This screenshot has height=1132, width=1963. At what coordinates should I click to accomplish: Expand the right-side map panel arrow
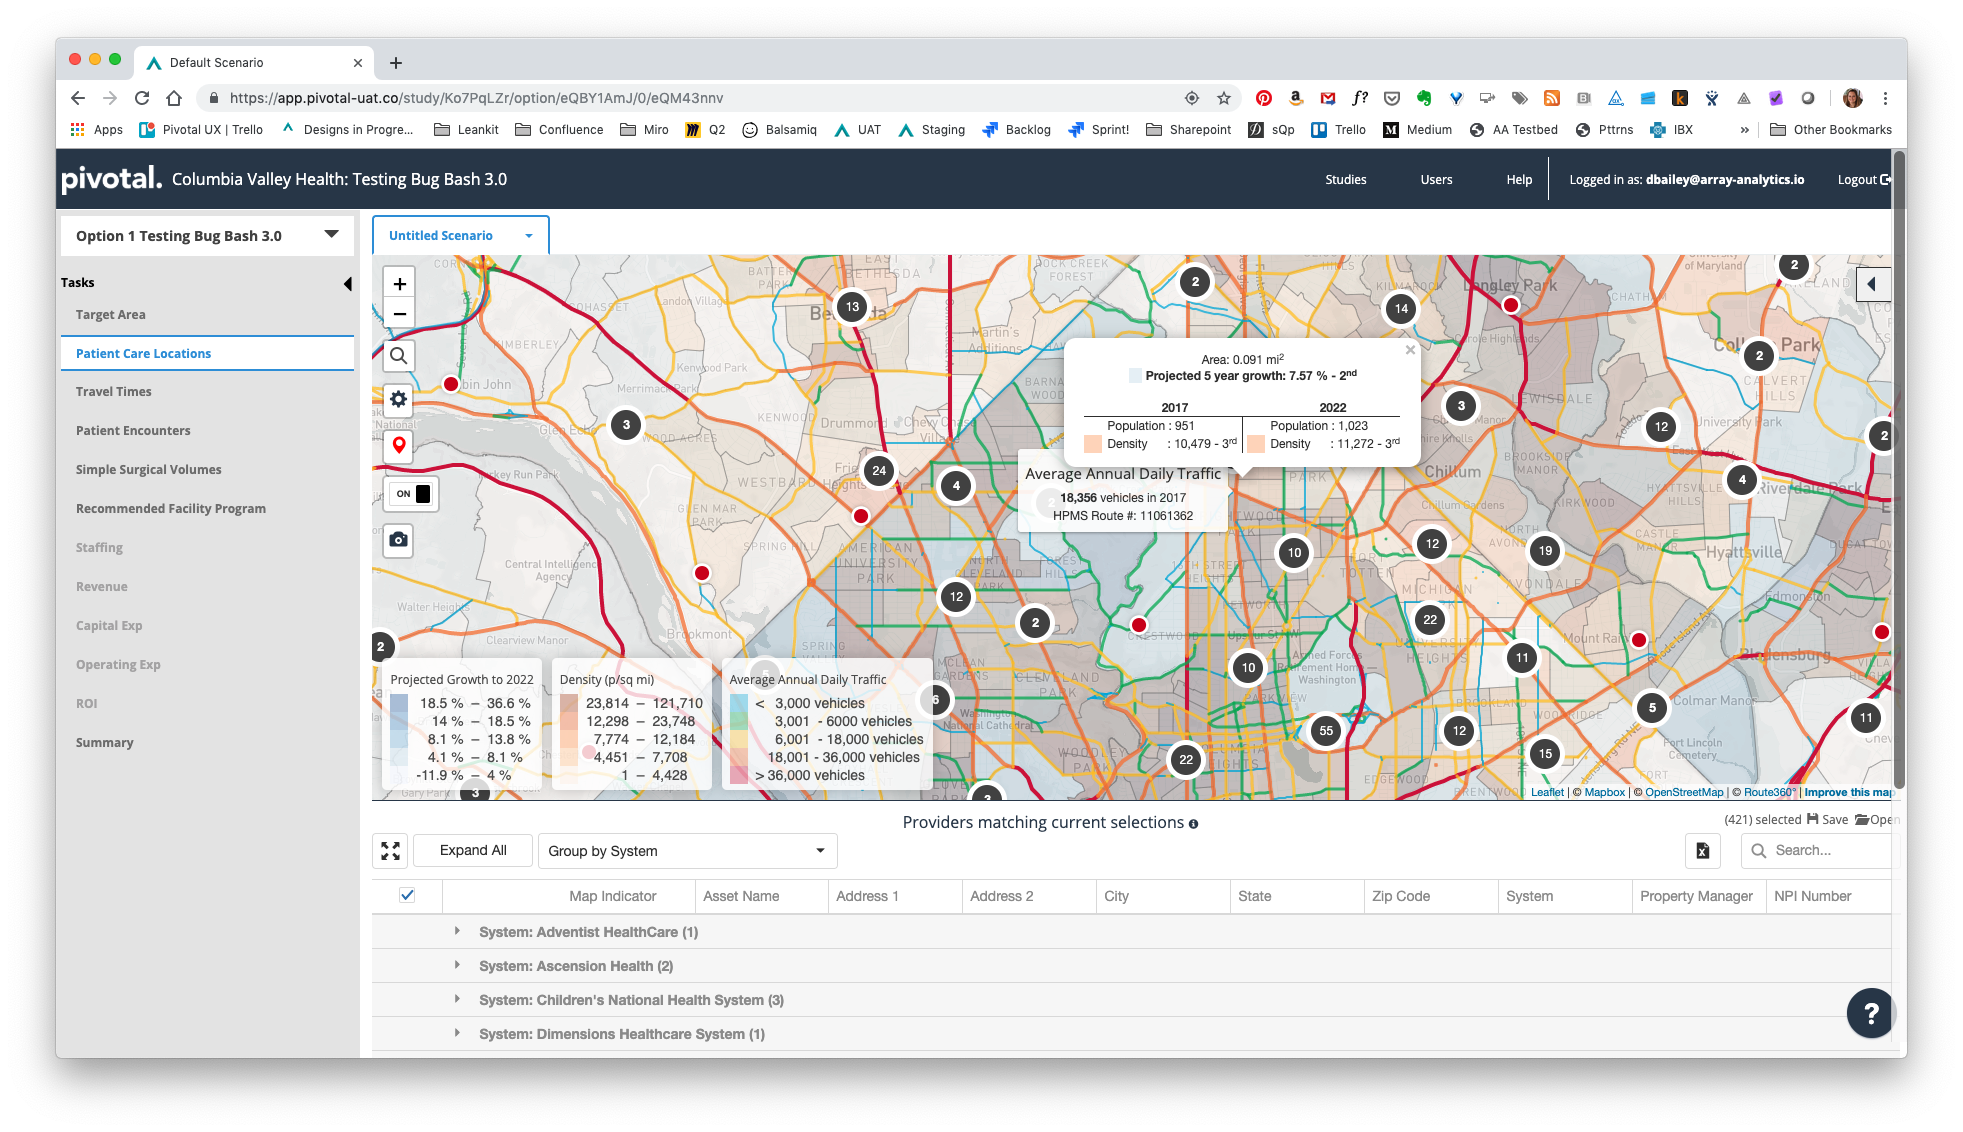[x=1872, y=284]
